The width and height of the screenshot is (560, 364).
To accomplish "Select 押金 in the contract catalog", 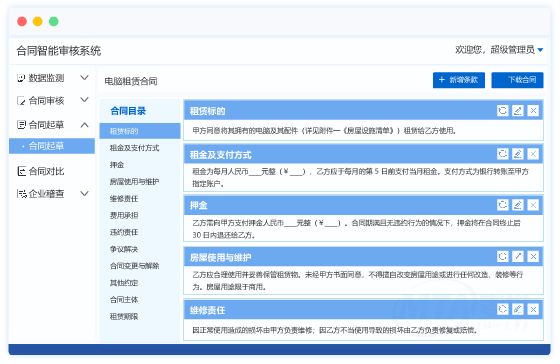I will (117, 165).
